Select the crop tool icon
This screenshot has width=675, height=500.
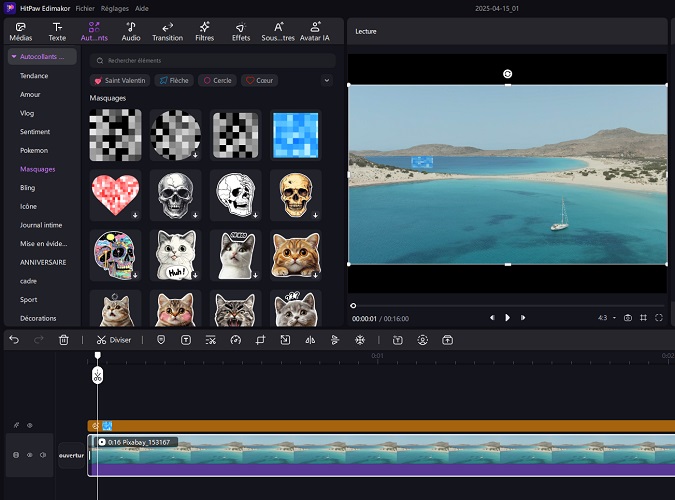click(260, 340)
